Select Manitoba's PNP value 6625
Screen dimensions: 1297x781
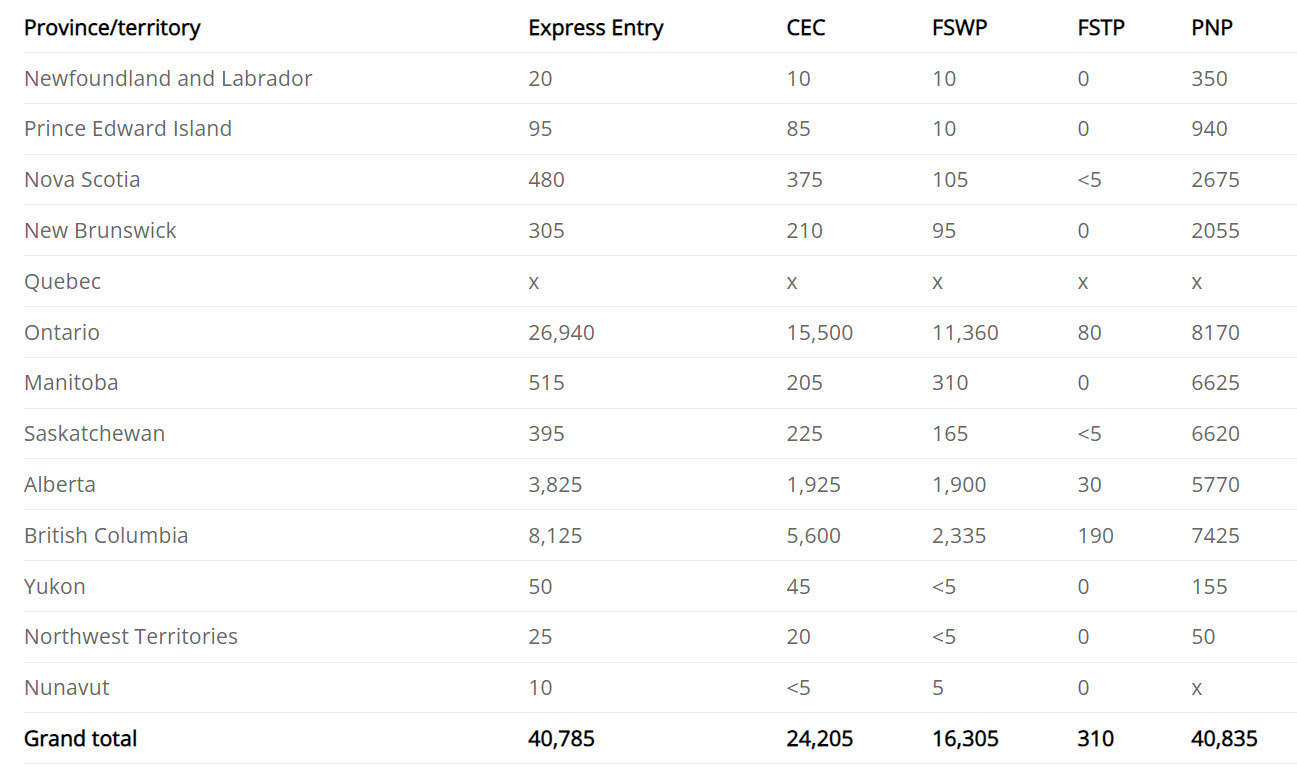coord(1215,383)
